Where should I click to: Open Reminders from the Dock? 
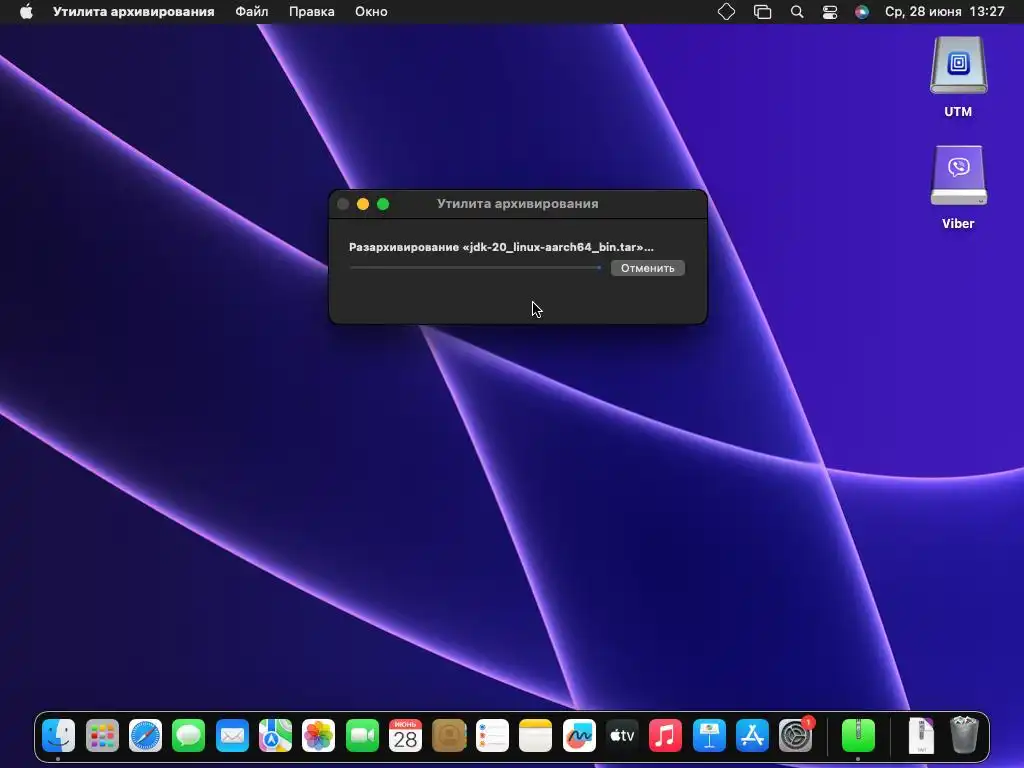click(492, 736)
